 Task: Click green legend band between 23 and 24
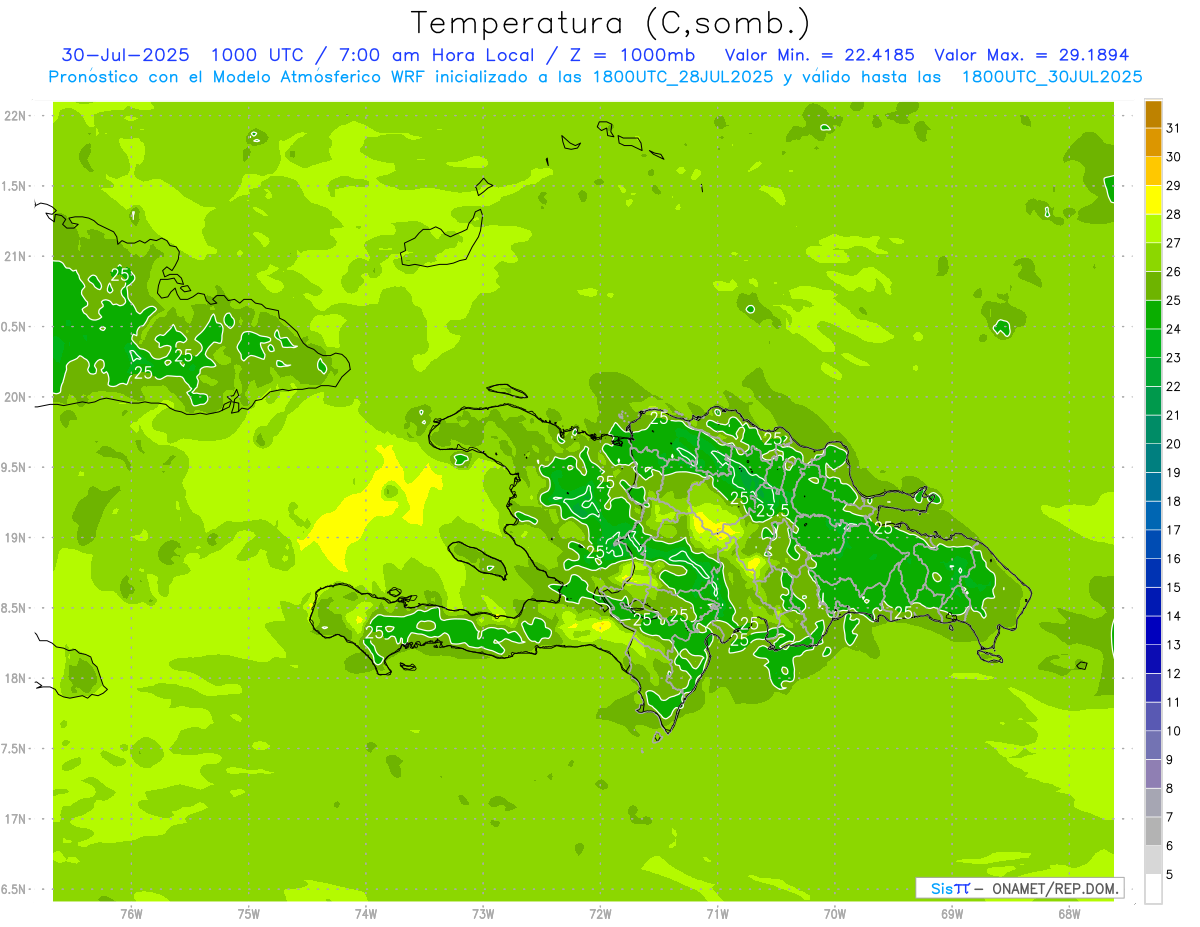point(1153,343)
